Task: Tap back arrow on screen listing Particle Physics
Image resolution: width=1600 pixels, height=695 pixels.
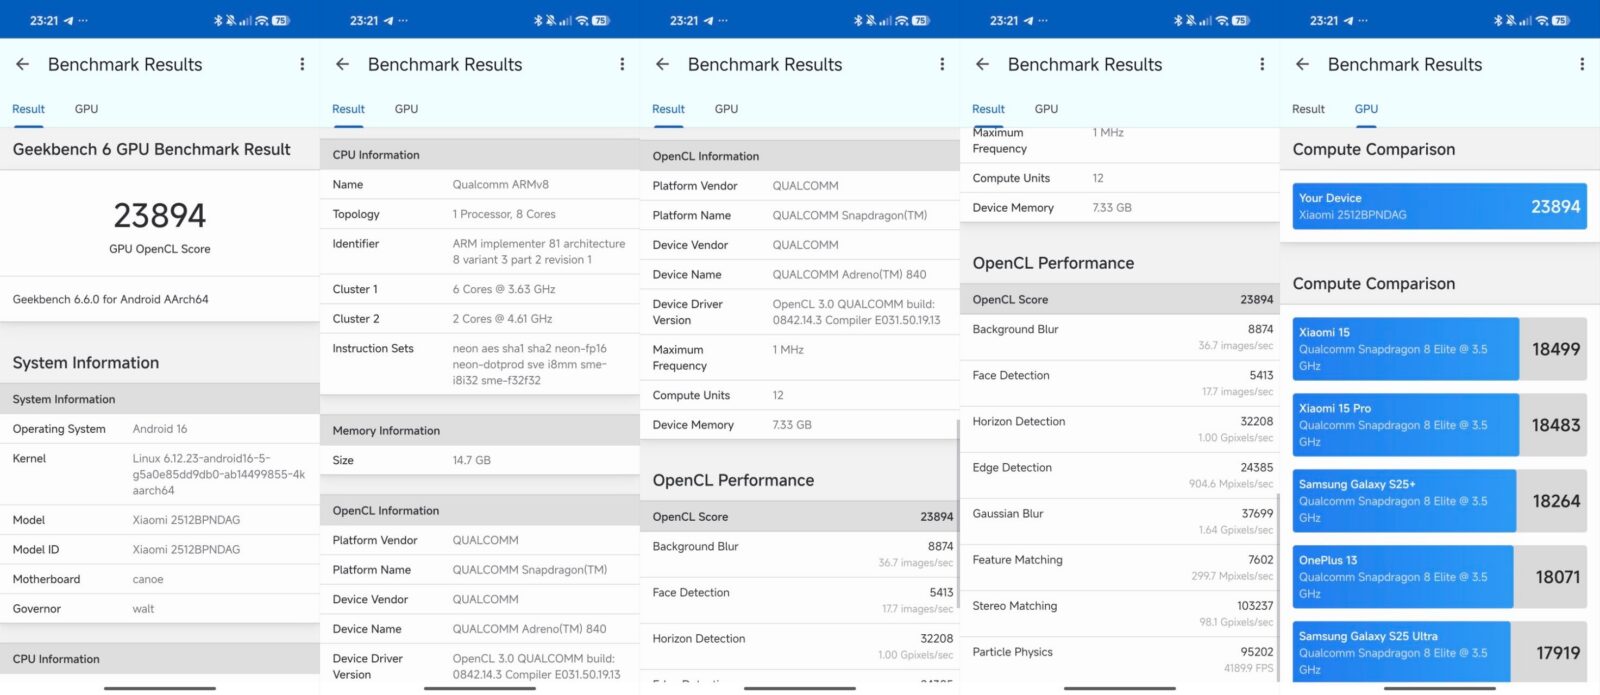Action: point(982,64)
